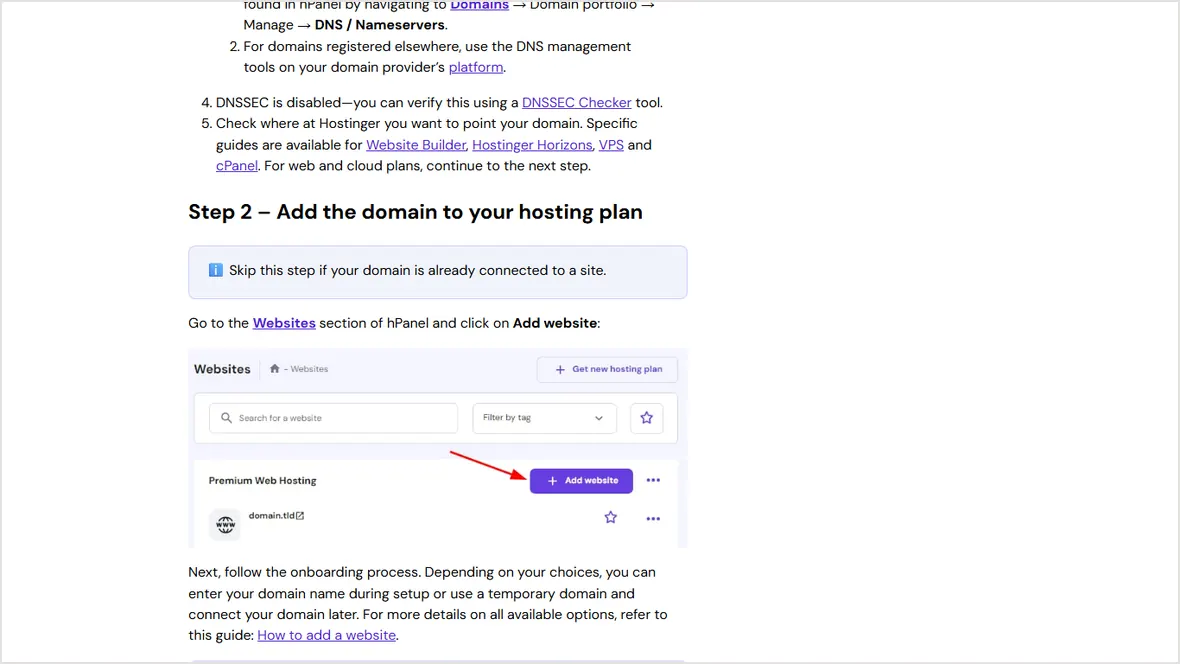Open the Domains link
This screenshot has height=664, width=1180.
[479, 5]
